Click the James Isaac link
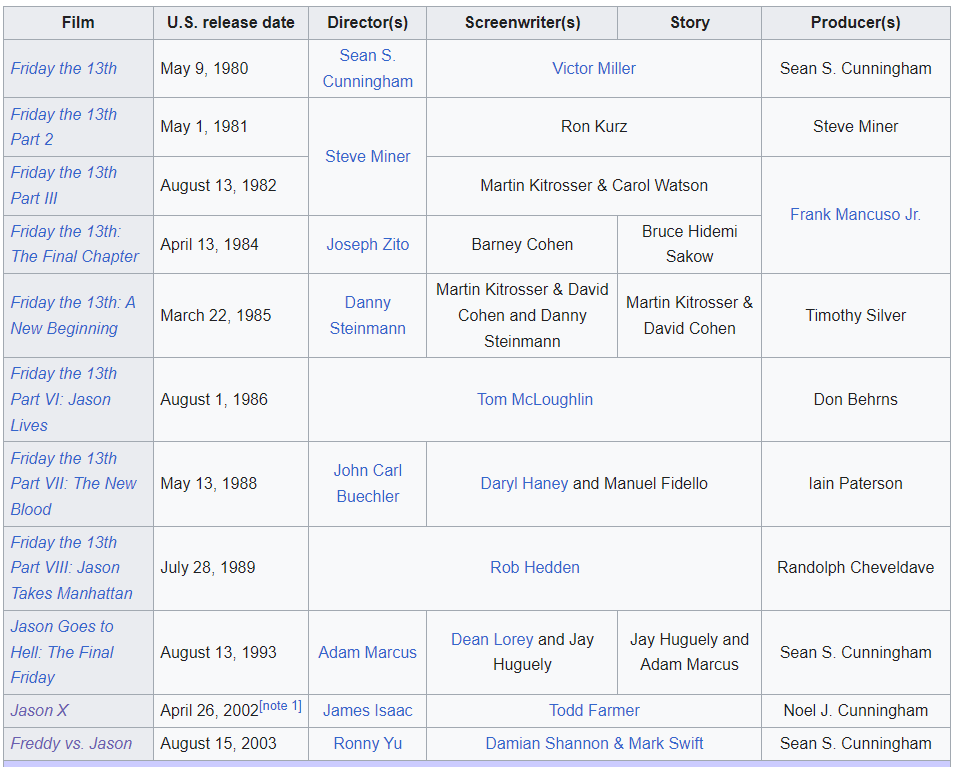 tap(367, 711)
